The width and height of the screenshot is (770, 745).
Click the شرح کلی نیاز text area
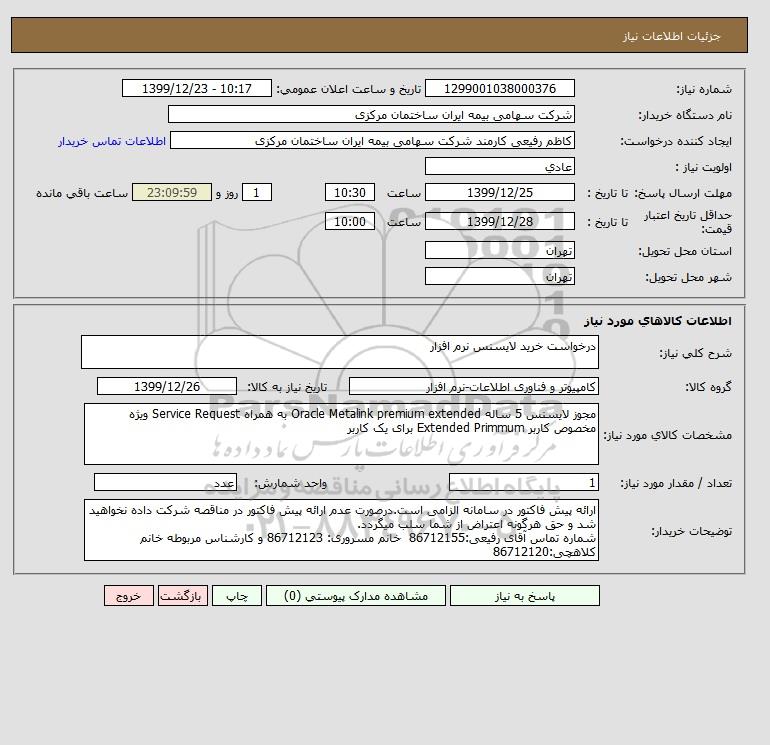340,352
